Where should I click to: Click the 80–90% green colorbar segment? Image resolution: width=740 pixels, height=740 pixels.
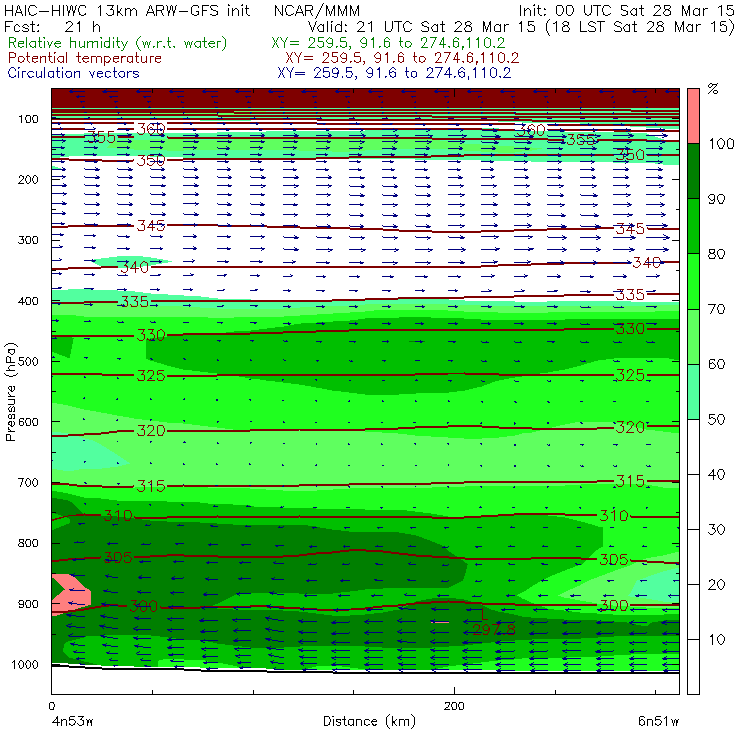pyautogui.click(x=693, y=226)
